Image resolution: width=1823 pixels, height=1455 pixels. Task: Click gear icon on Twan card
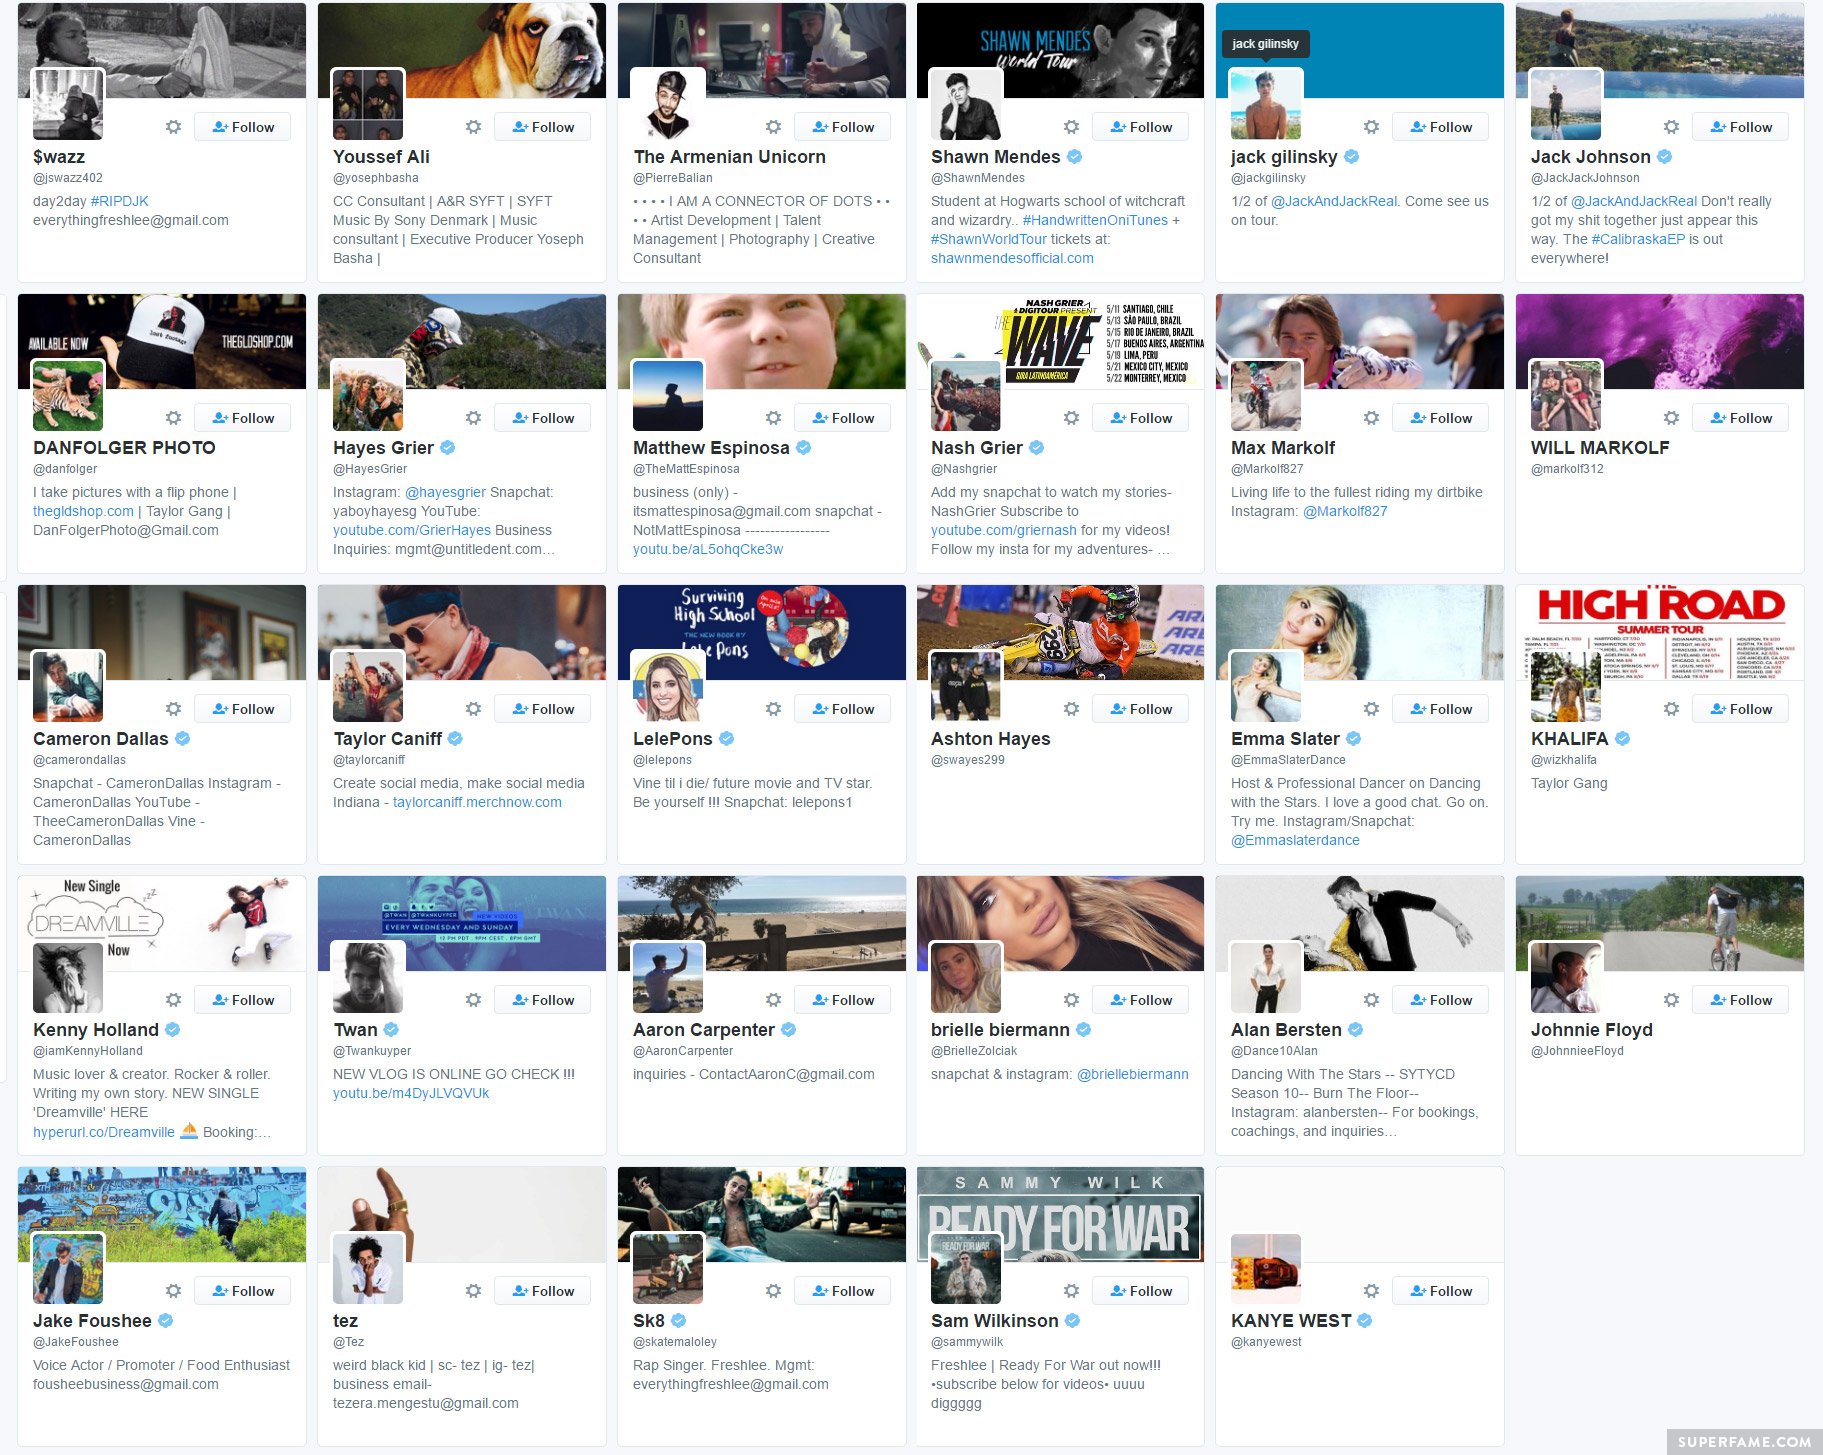coord(473,1000)
